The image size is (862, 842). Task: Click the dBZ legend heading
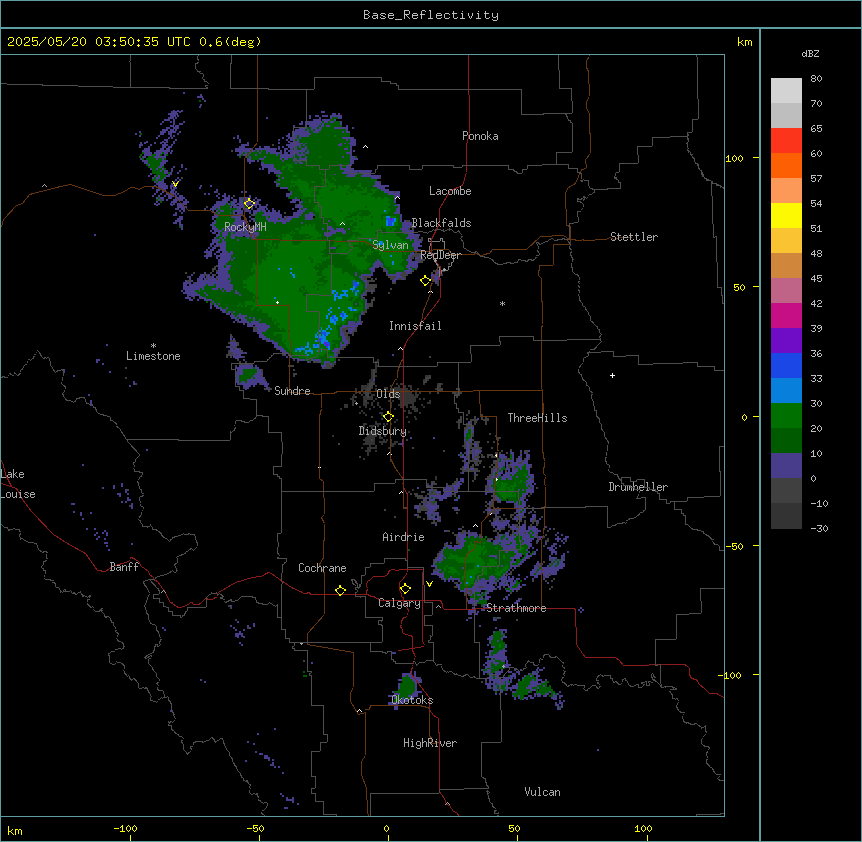click(x=810, y=53)
